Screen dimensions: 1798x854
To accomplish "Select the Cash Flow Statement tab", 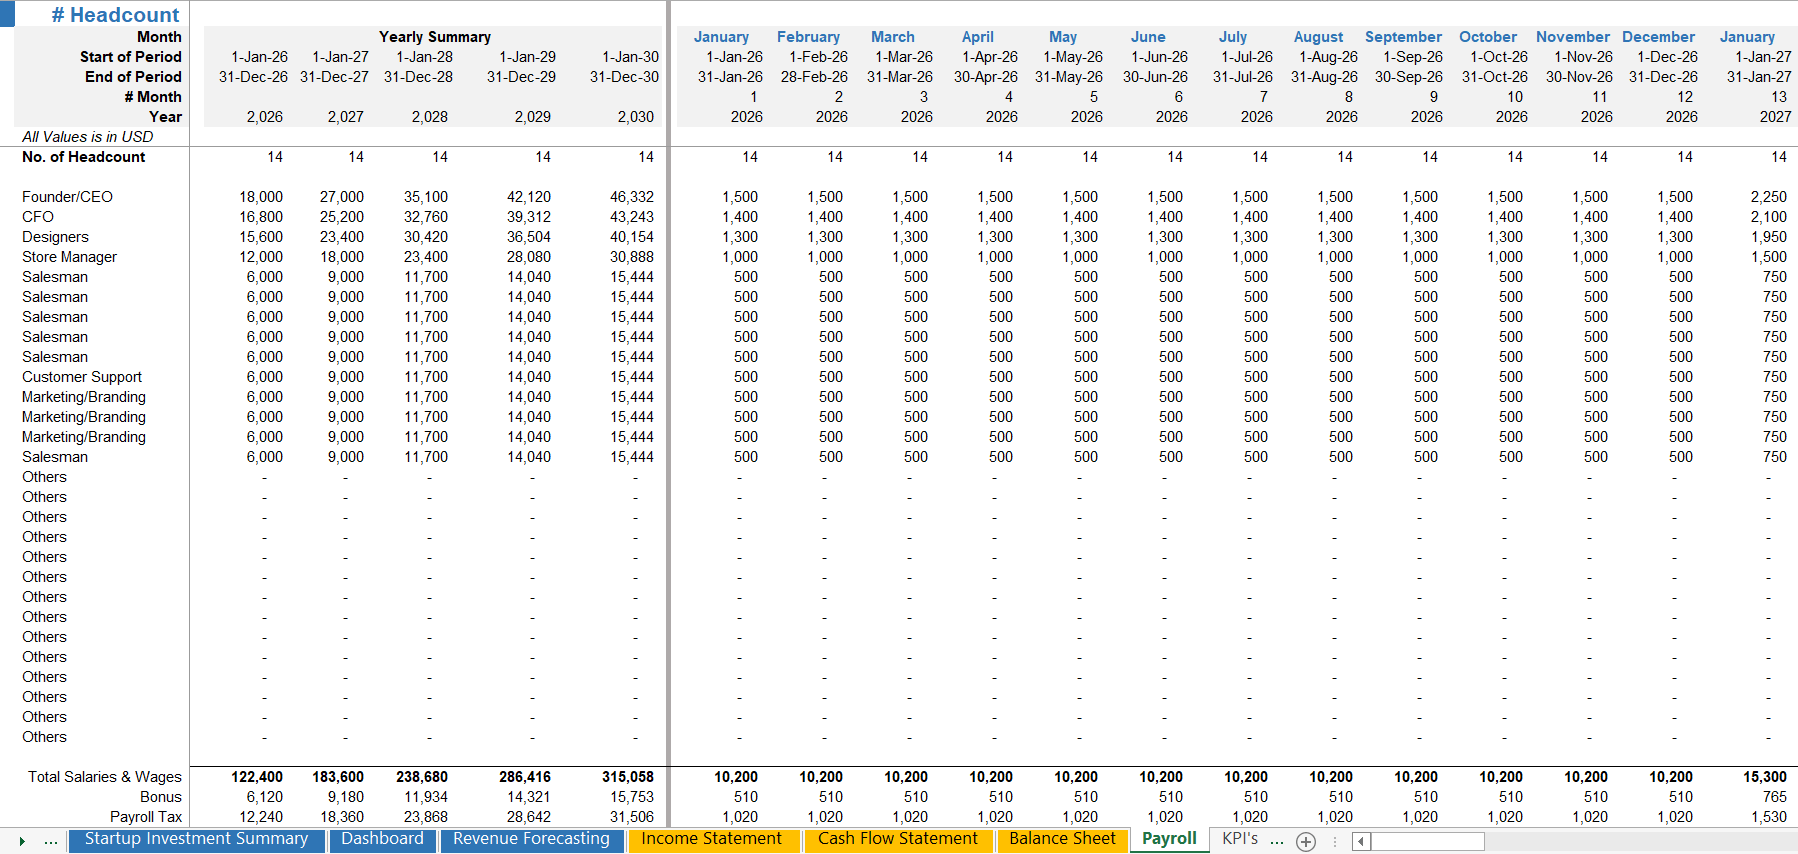I will coord(897,839).
